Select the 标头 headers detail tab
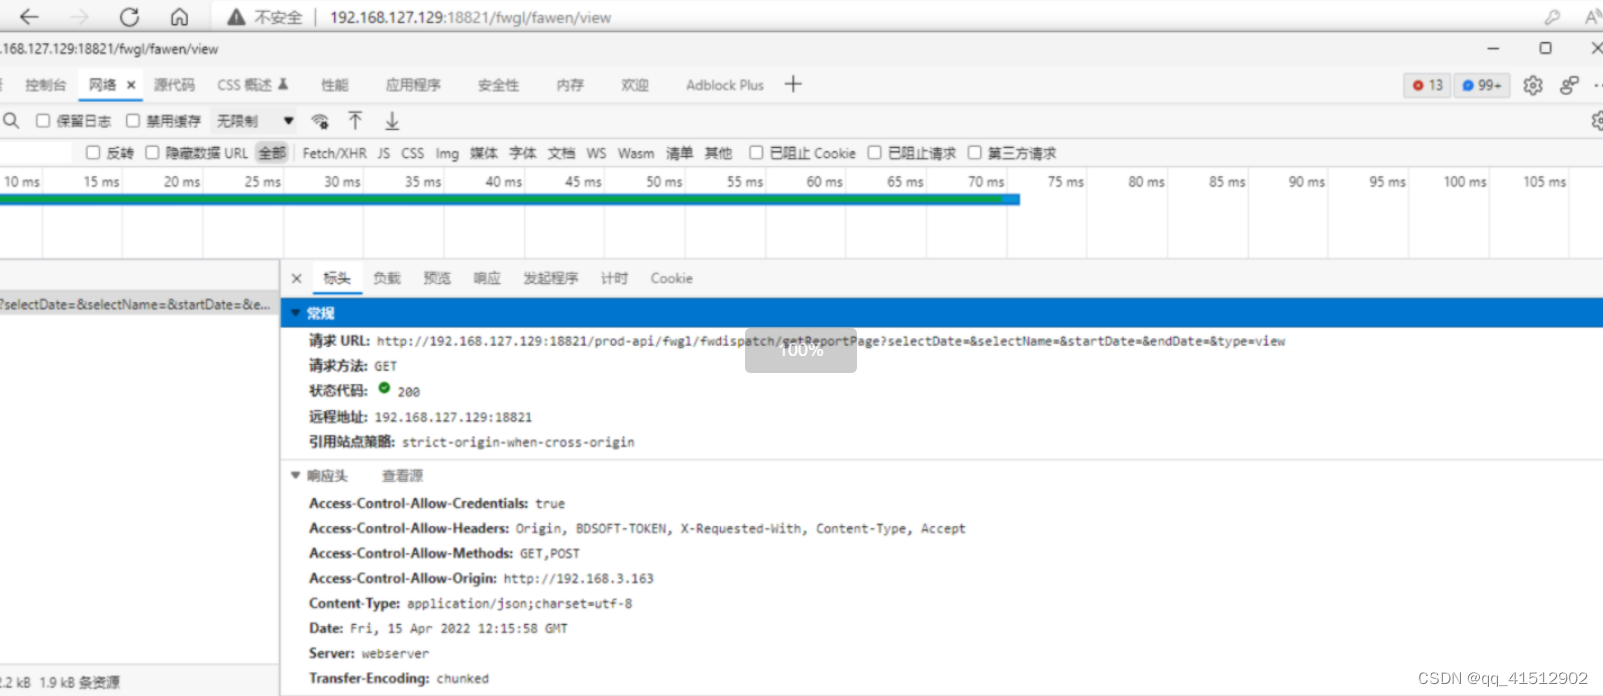 pyautogui.click(x=337, y=278)
